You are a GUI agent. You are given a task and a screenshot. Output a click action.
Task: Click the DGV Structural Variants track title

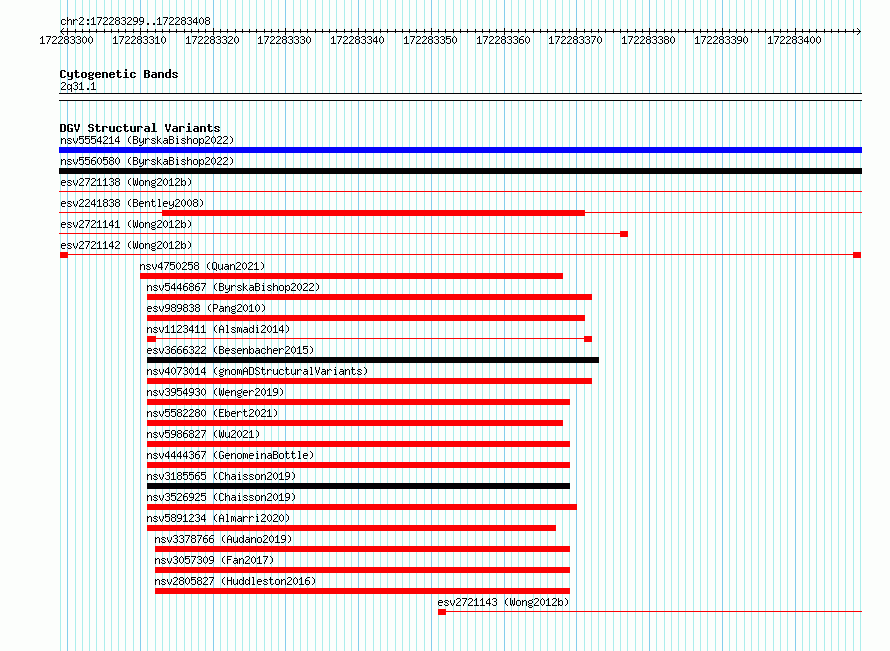pyautogui.click(x=140, y=128)
